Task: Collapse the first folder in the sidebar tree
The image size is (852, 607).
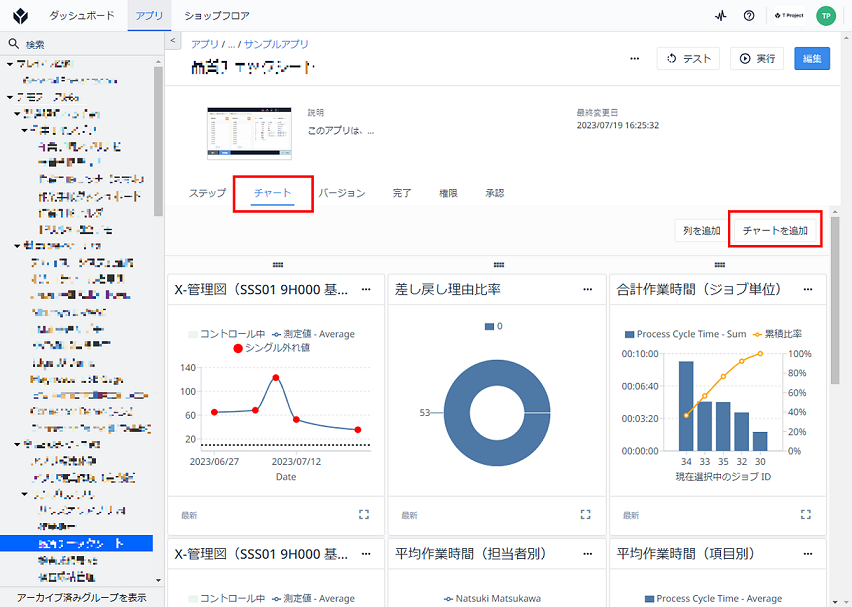Action: tap(10, 64)
